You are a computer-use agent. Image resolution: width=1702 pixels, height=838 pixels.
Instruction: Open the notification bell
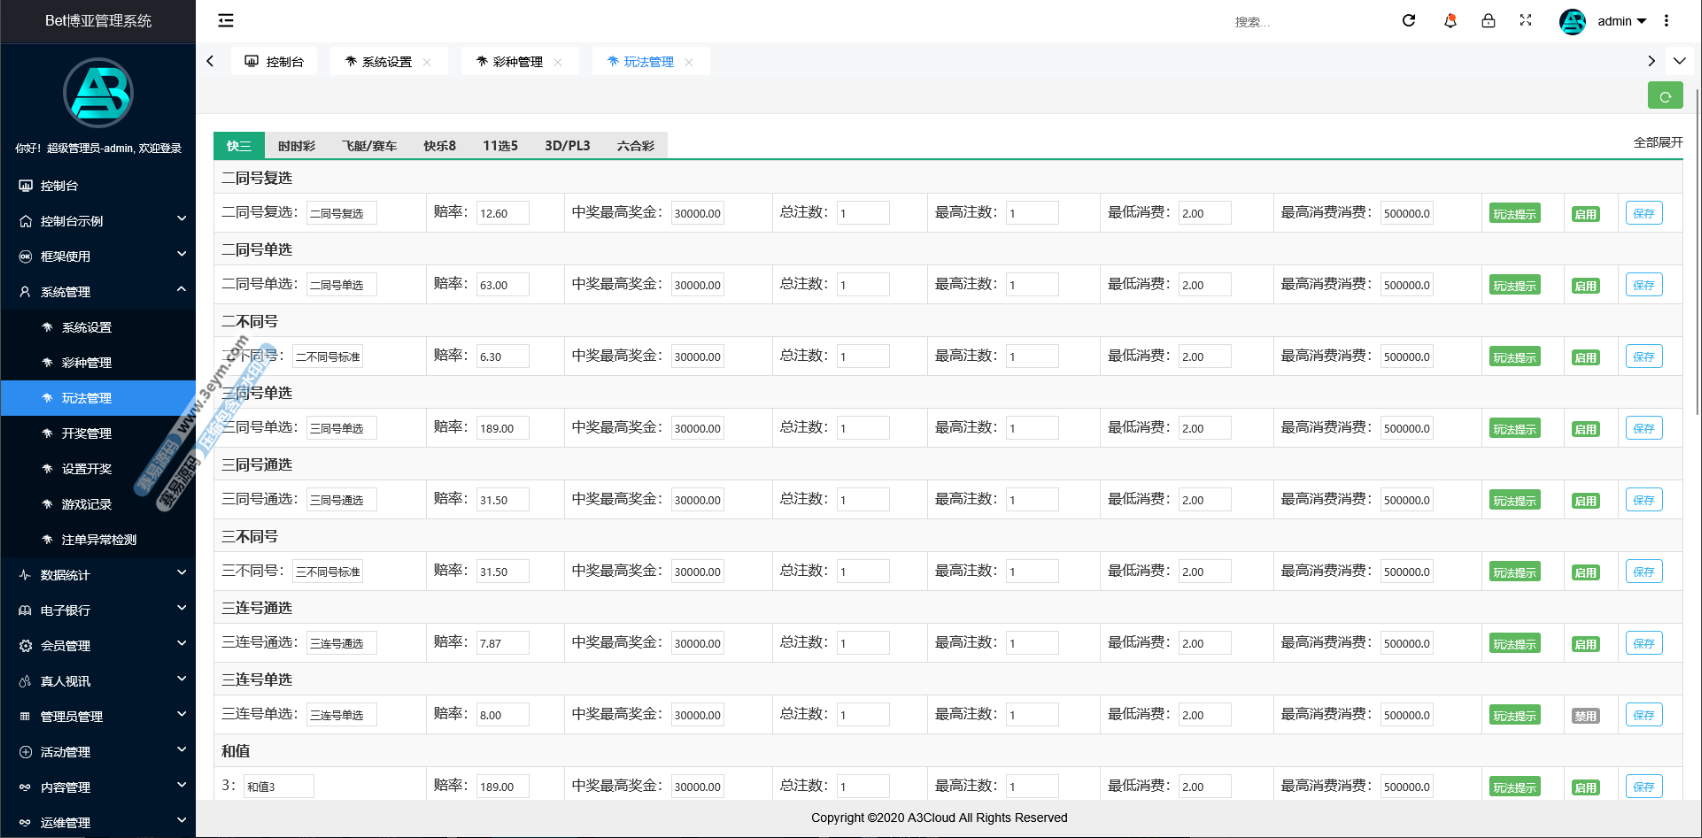[1449, 20]
